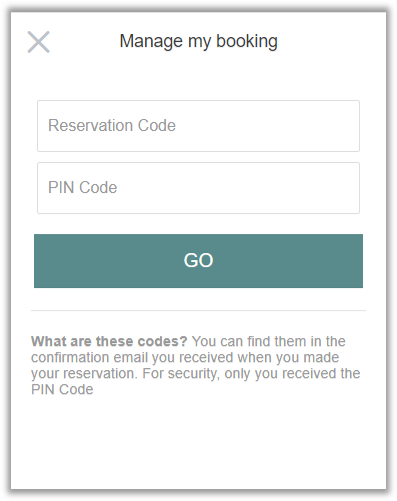Place the cursor in the PIN Code field
This screenshot has width=397, height=501.
(198, 188)
